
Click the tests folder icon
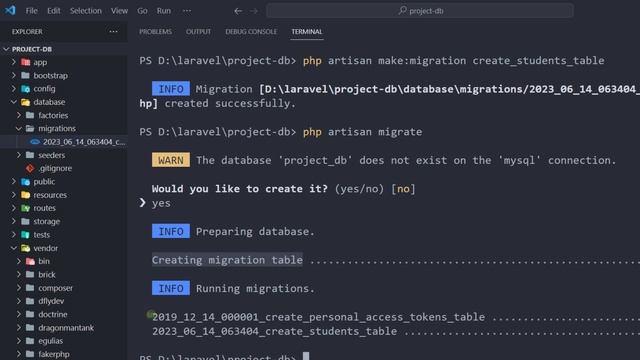tap(25, 235)
